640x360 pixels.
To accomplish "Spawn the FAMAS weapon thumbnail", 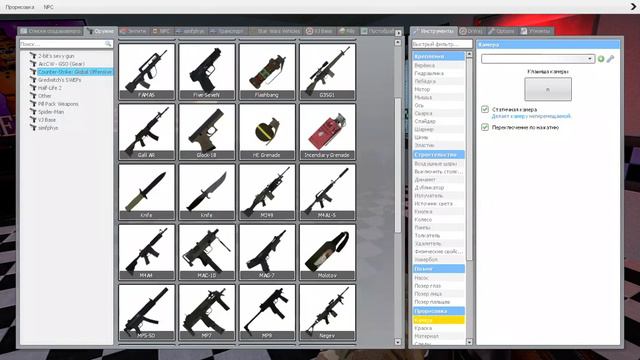I will (147, 71).
